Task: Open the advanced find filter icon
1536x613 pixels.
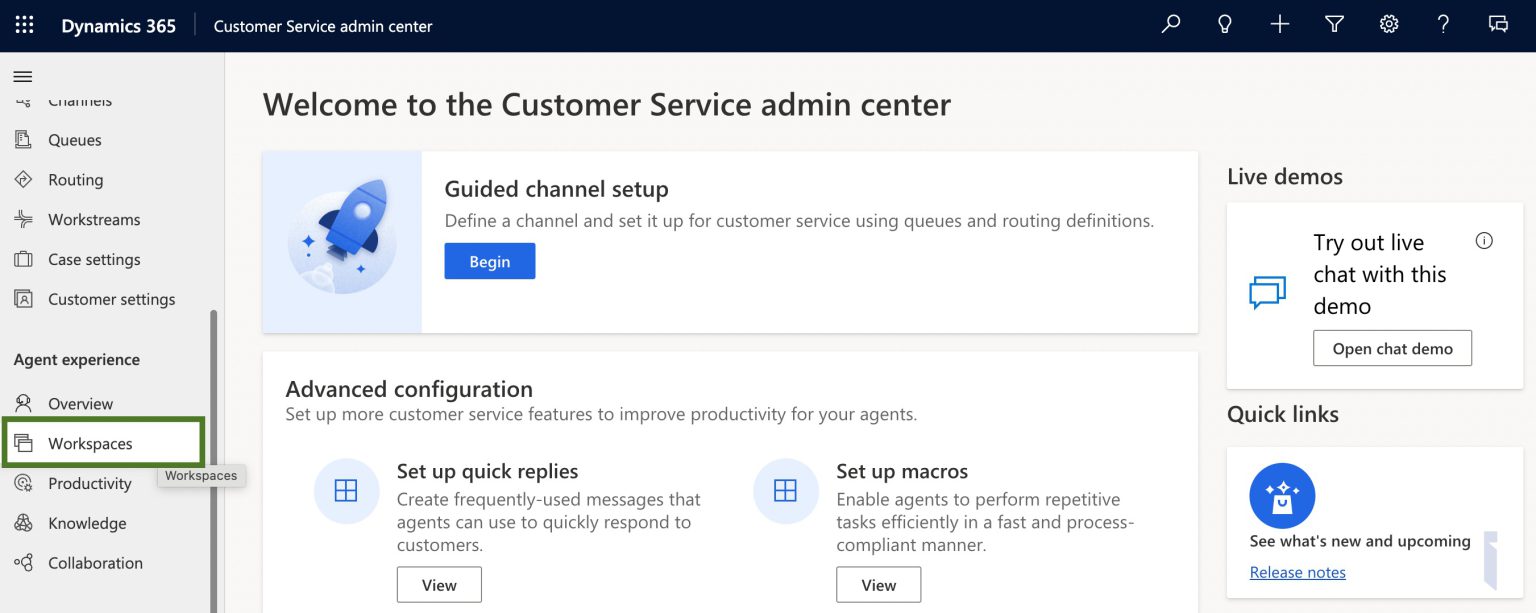Action: pos(1334,25)
